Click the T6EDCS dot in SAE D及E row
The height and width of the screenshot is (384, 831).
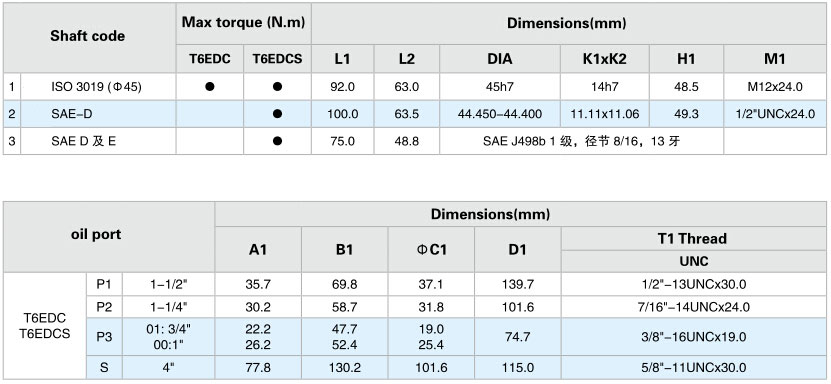click(x=277, y=141)
